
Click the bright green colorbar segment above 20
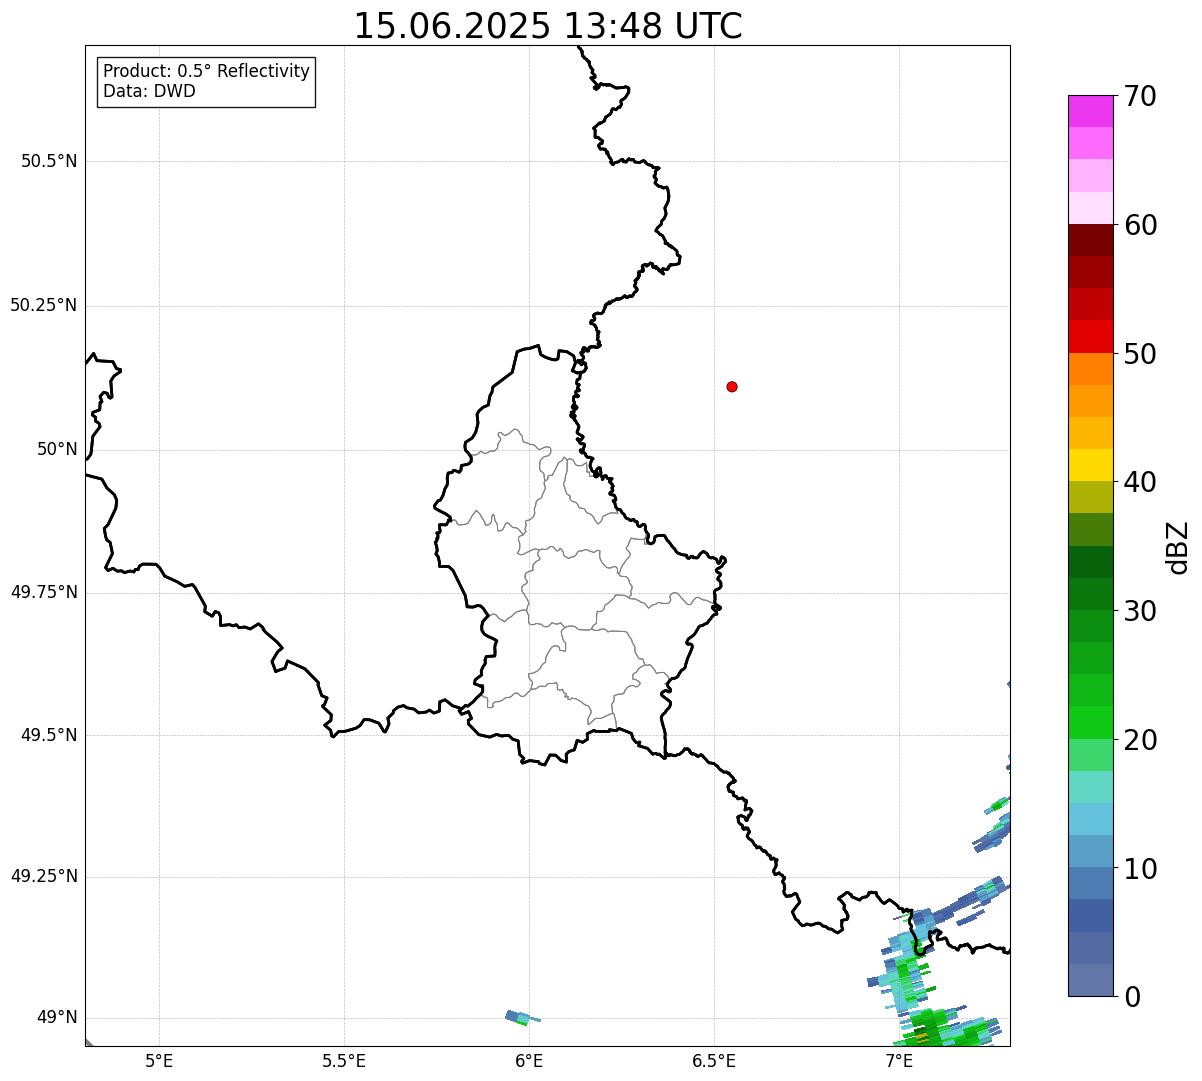click(x=1090, y=723)
